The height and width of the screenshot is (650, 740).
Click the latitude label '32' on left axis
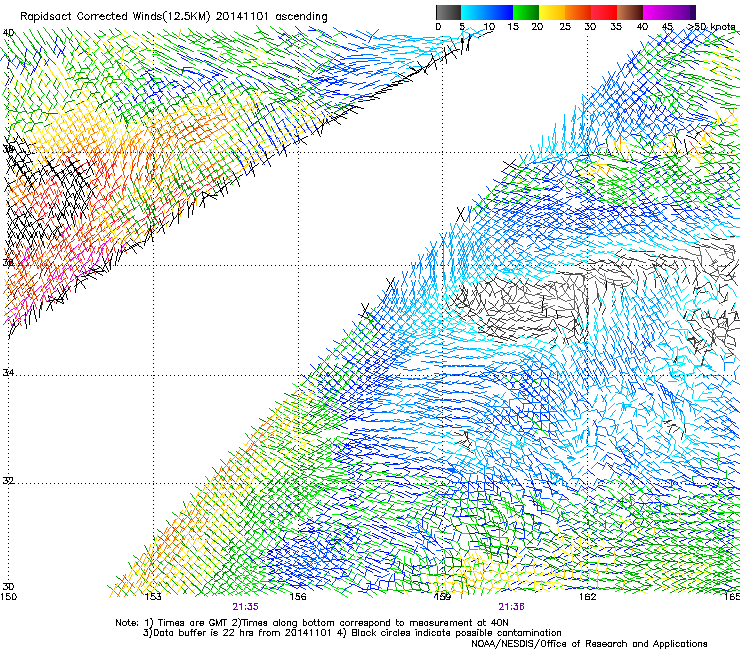click(8, 481)
